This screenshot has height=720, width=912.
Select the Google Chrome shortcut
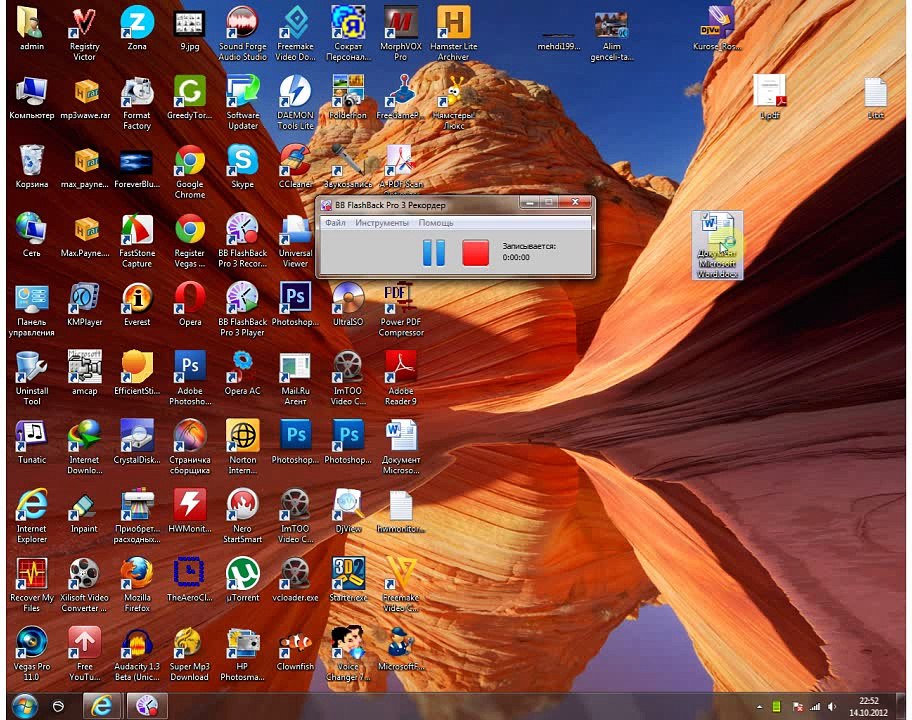pyautogui.click(x=190, y=173)
